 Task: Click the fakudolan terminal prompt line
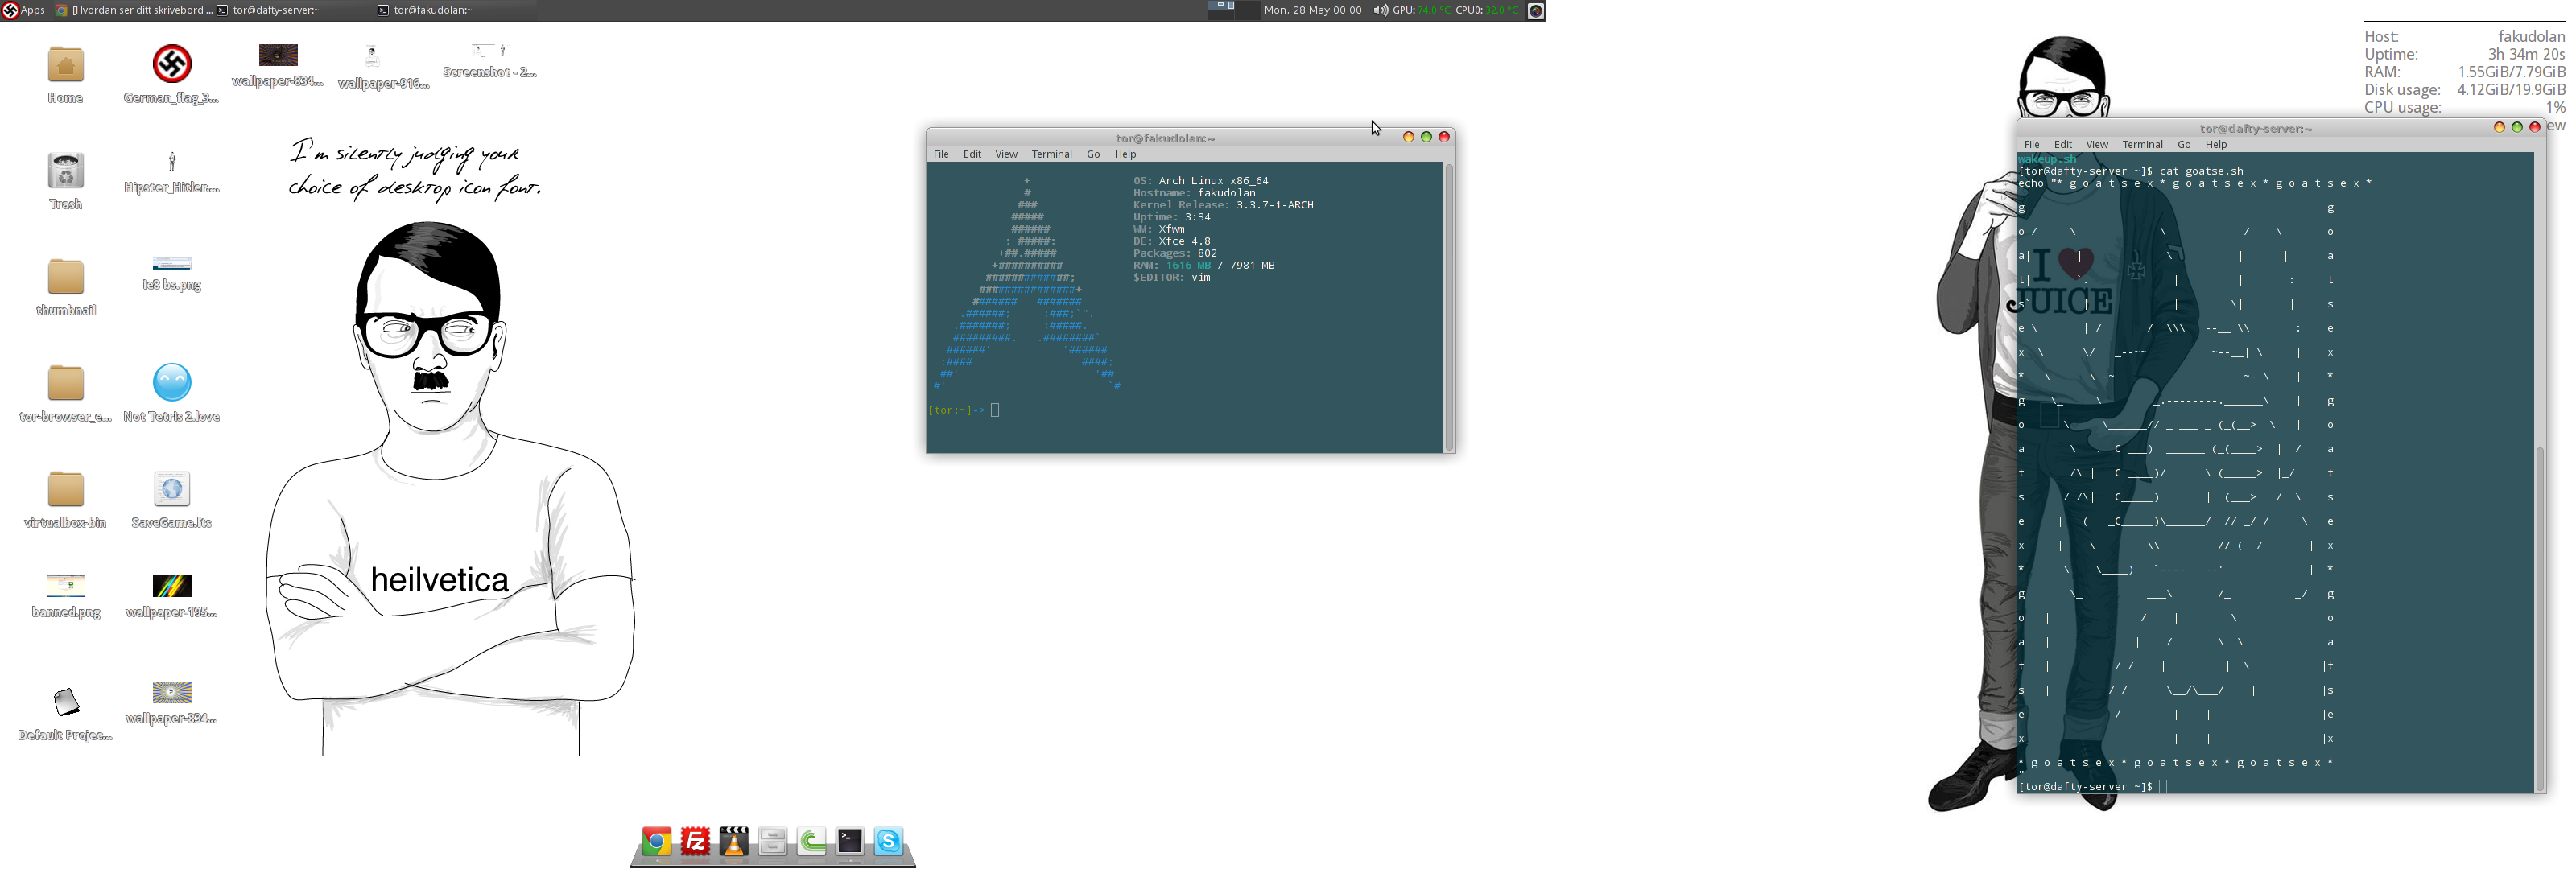point(964,410)
